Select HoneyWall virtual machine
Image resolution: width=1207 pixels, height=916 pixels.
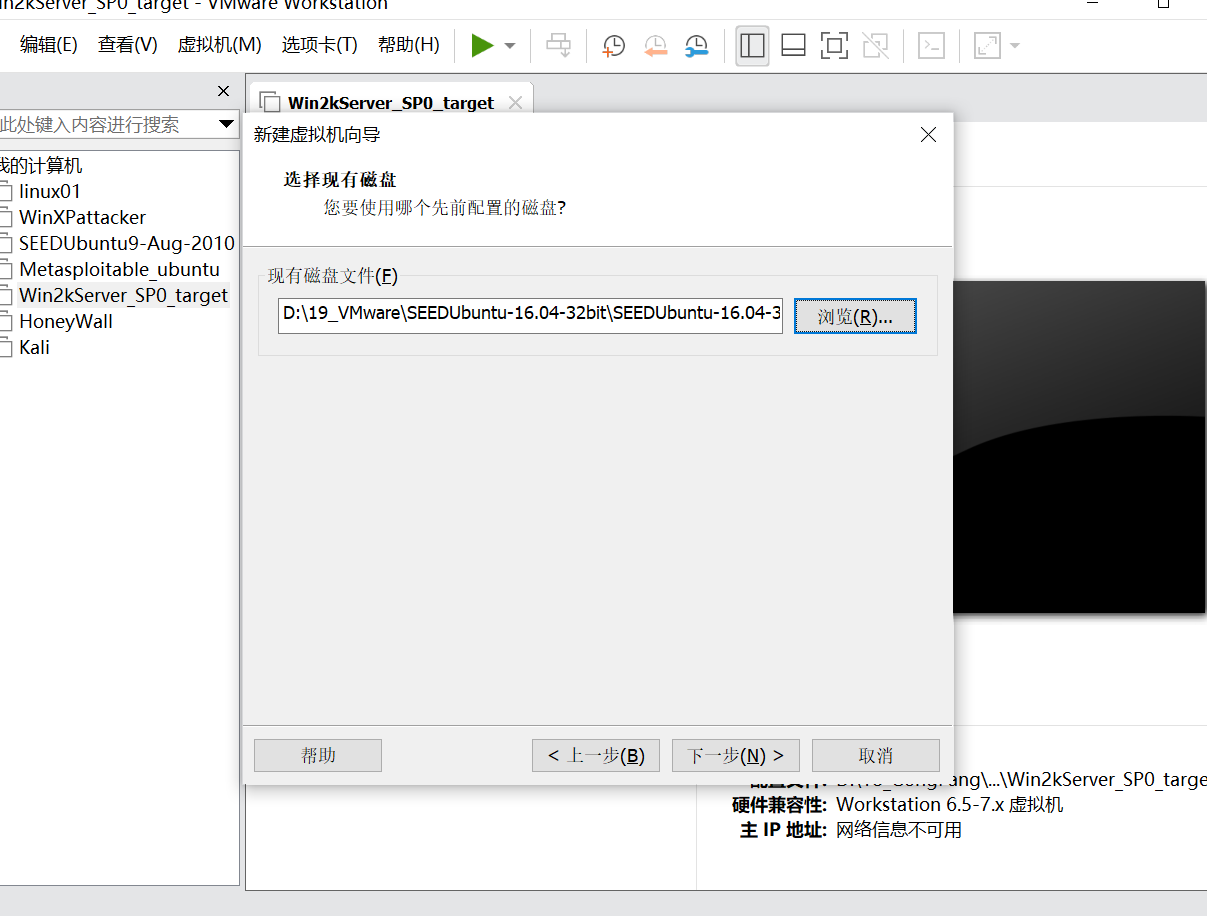66,321
